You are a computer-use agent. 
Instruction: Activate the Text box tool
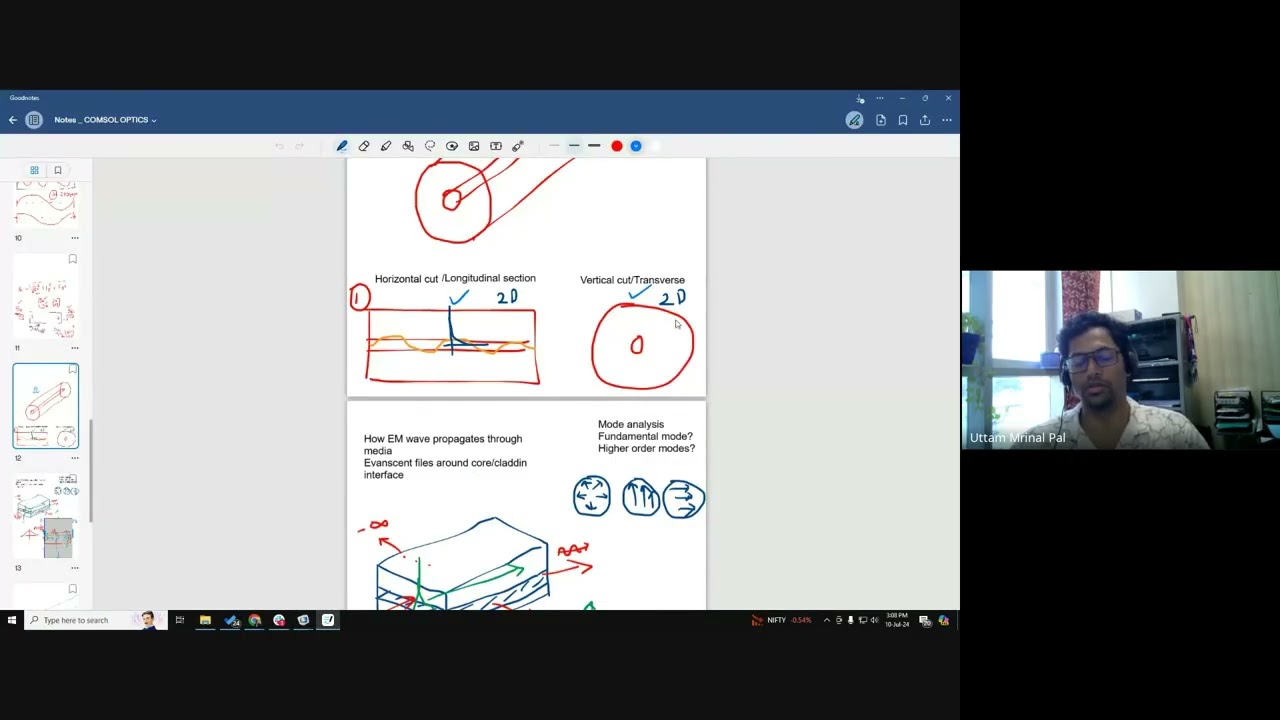[496, 146]
